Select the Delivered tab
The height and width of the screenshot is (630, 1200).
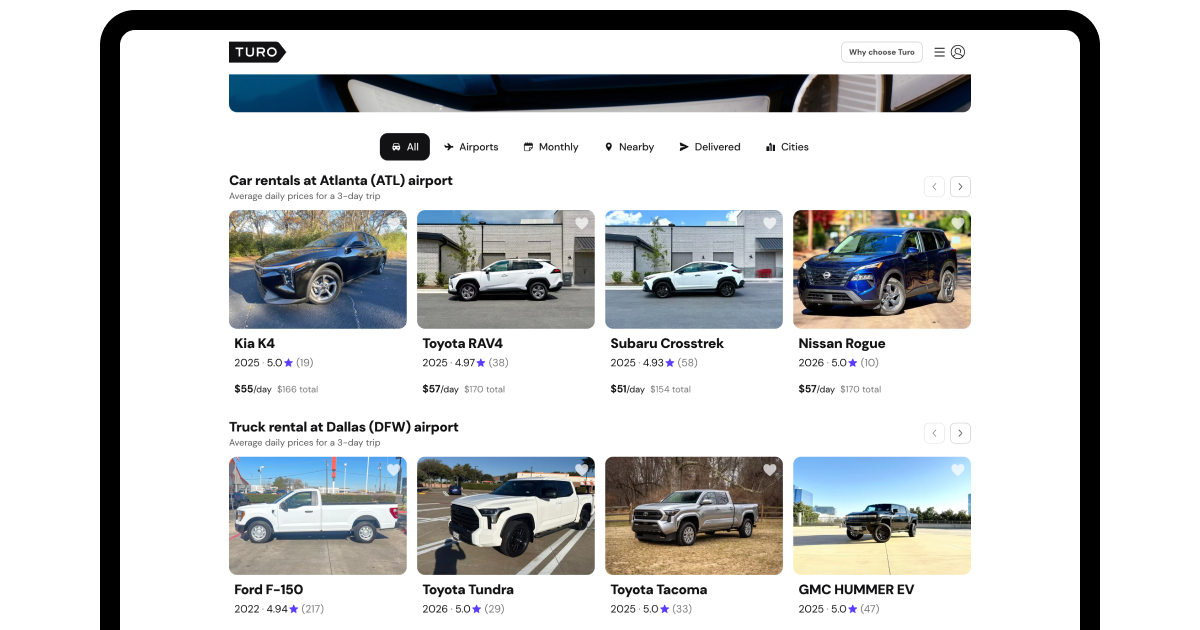(x=709, y=147)
